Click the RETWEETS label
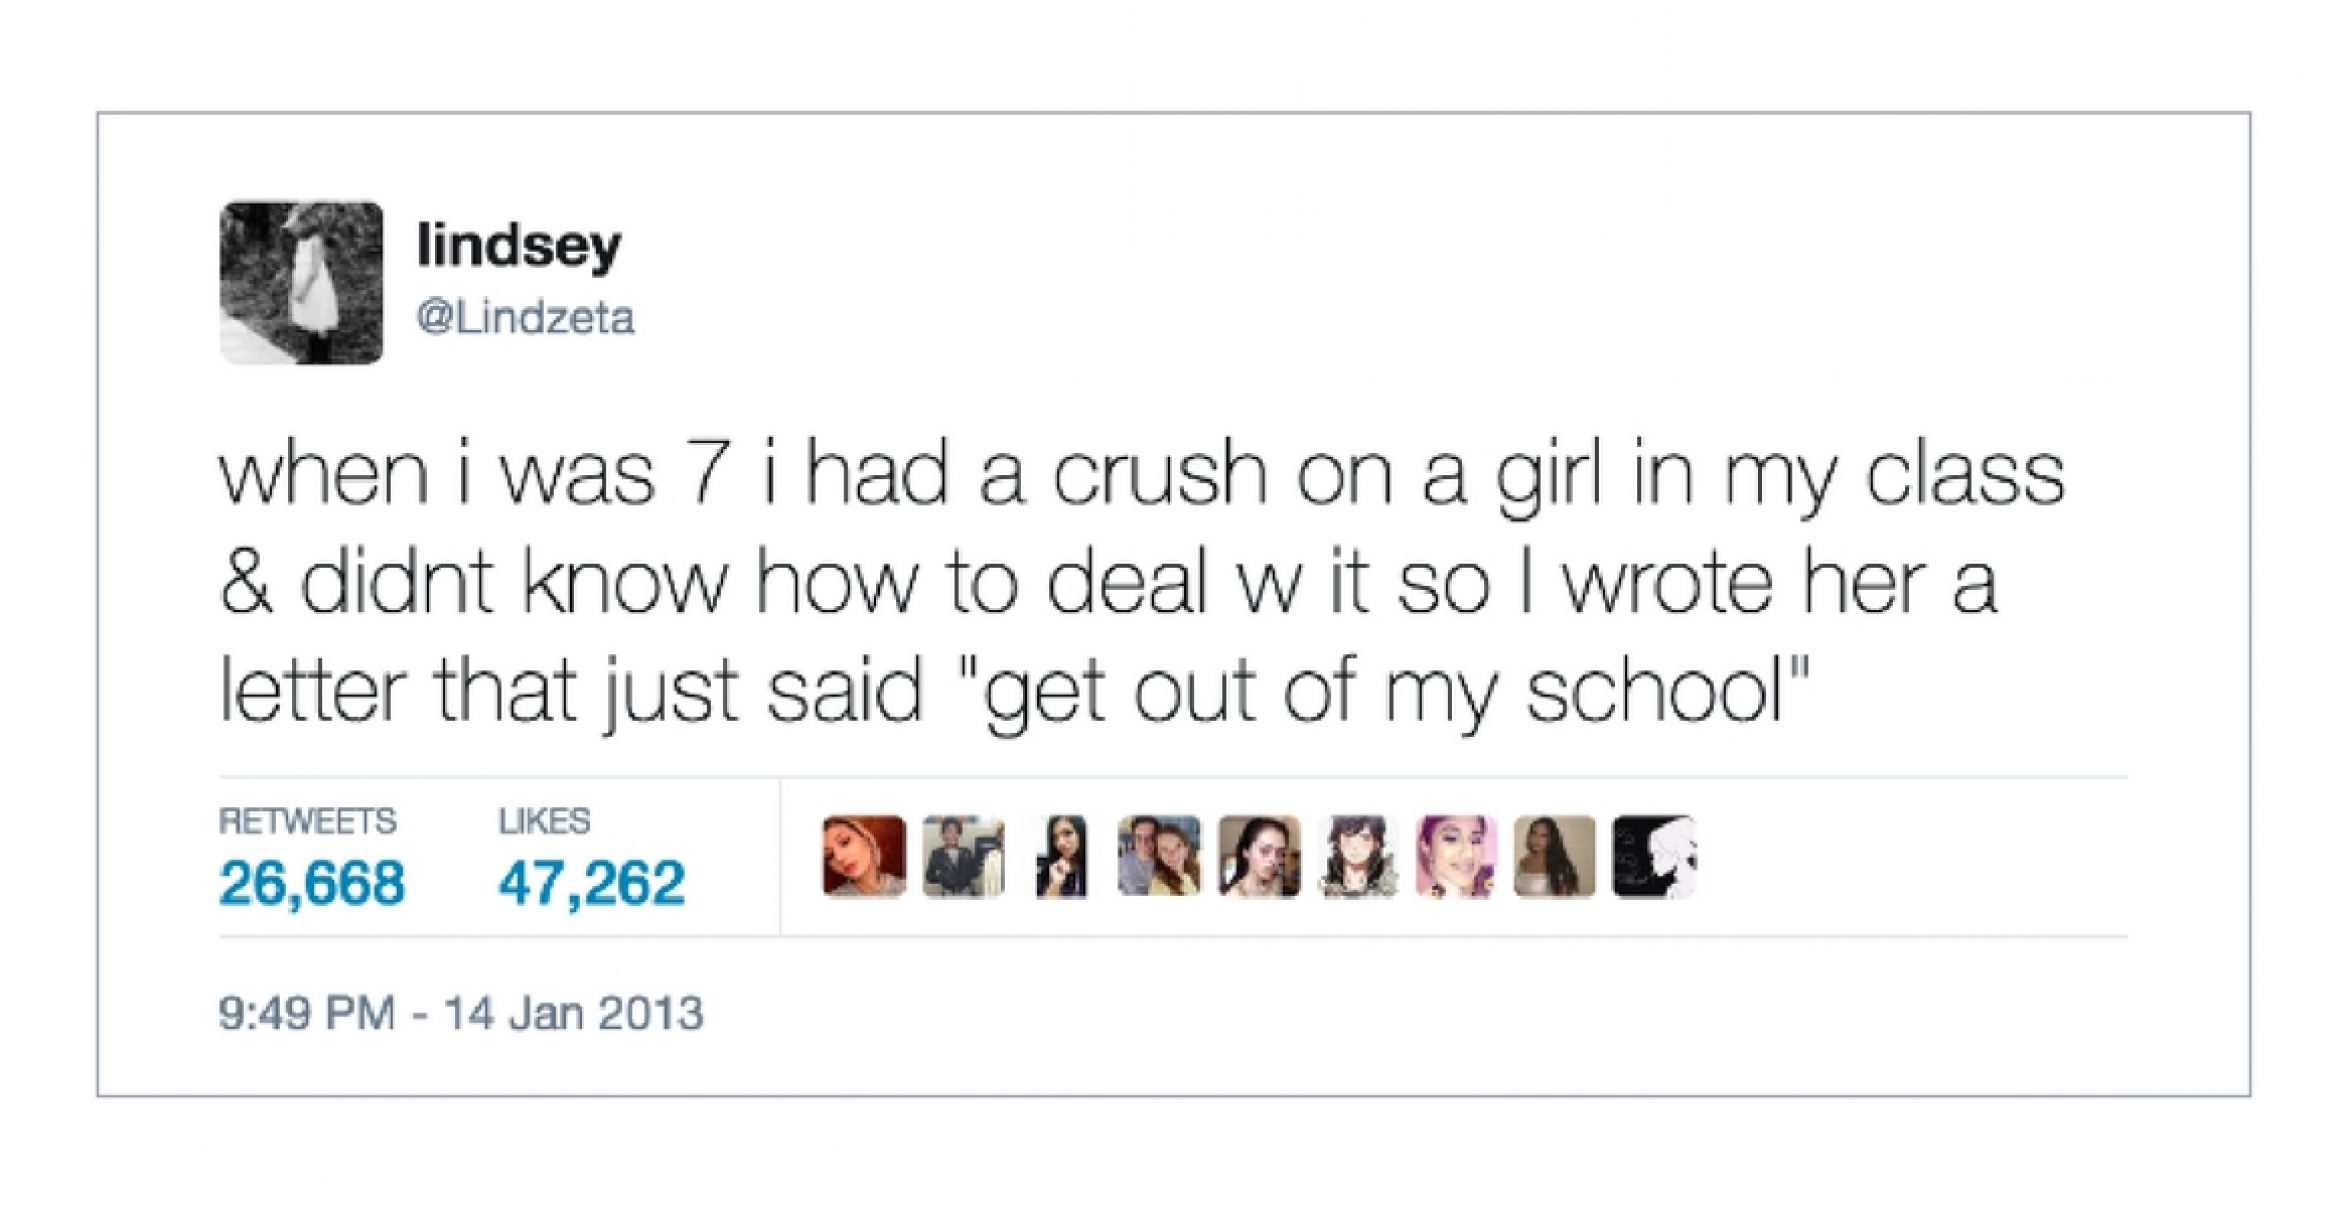Screen dimensions: 2340x1208 click(x=307, y=821)
